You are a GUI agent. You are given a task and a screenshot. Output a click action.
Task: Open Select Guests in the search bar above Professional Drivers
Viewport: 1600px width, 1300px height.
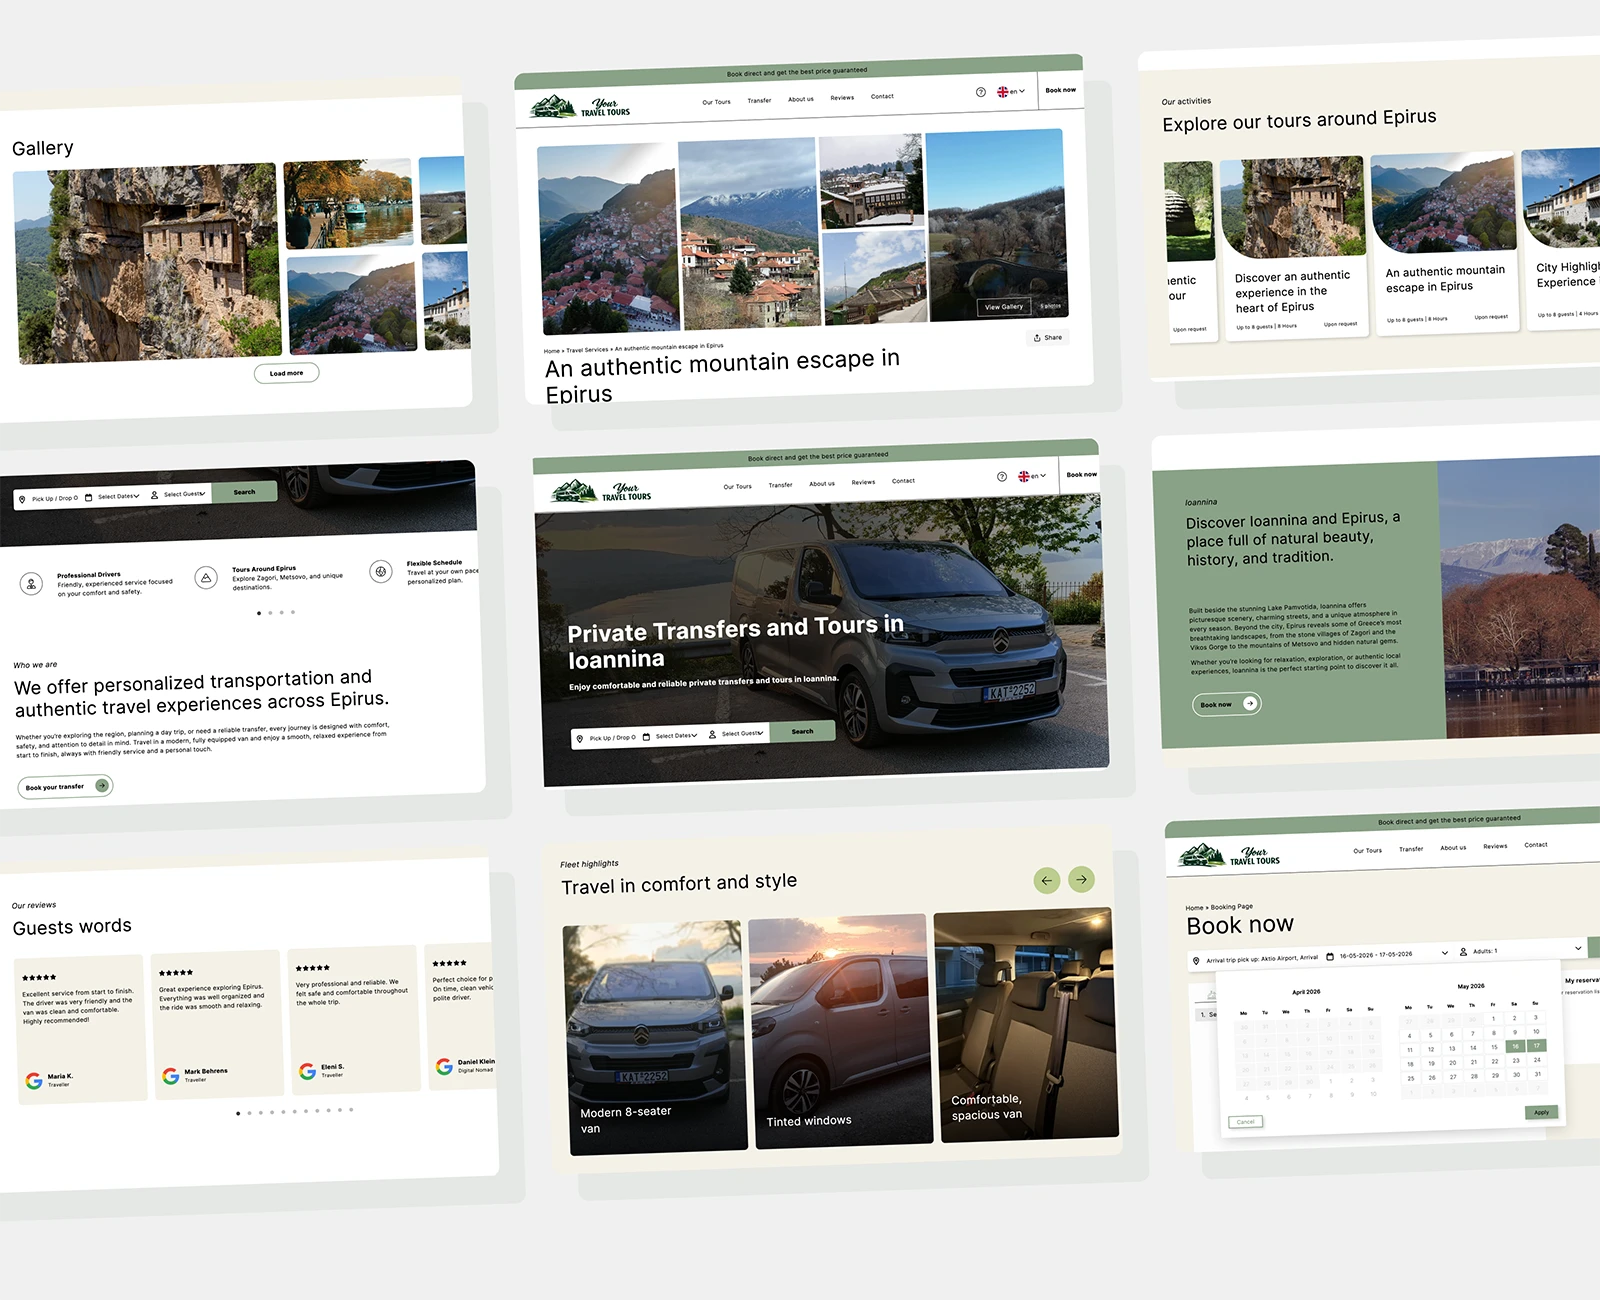(x=185, y=494)
